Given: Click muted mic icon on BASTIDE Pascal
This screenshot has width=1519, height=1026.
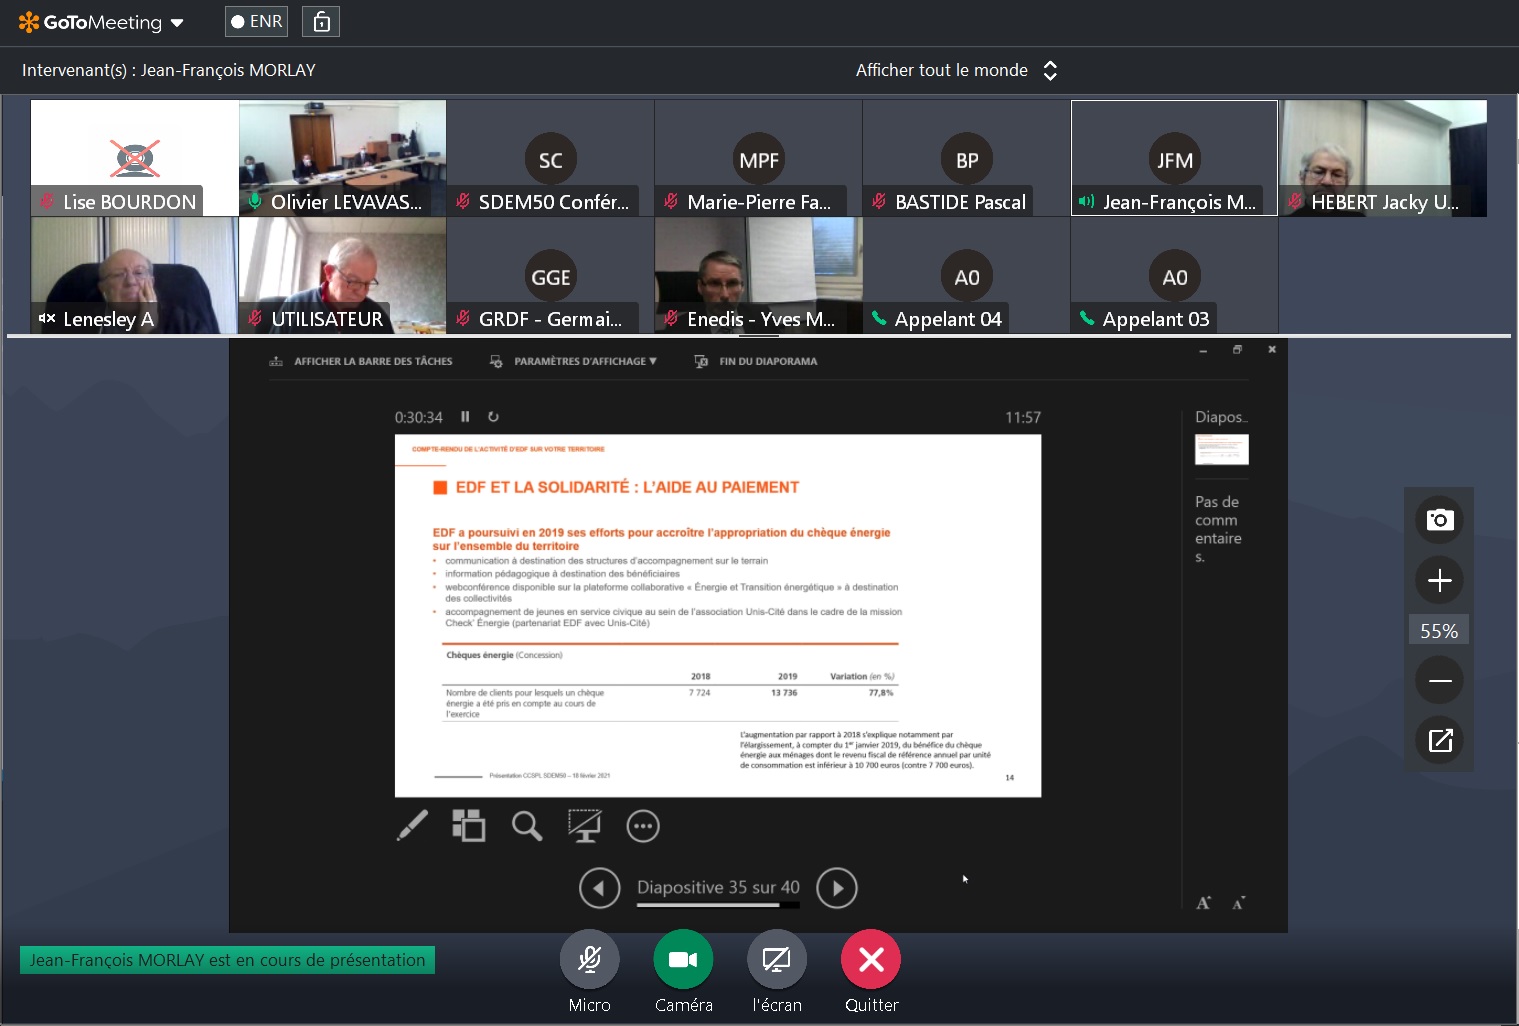Looking at the screenshot, I should 879,201.
